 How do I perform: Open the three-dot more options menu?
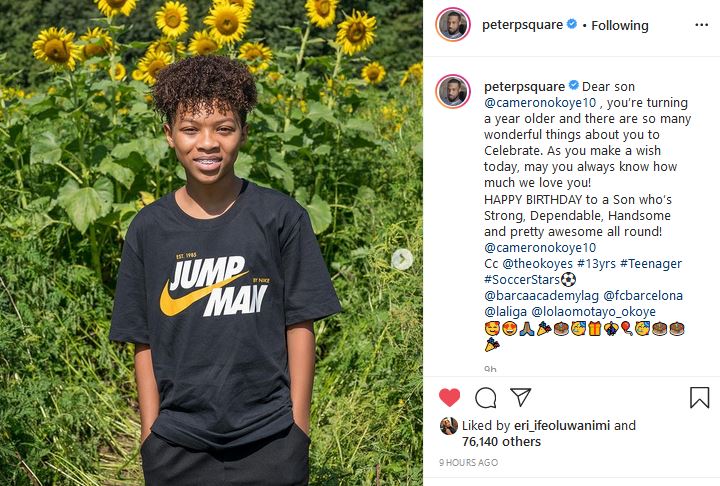click(x=701, y=25)
